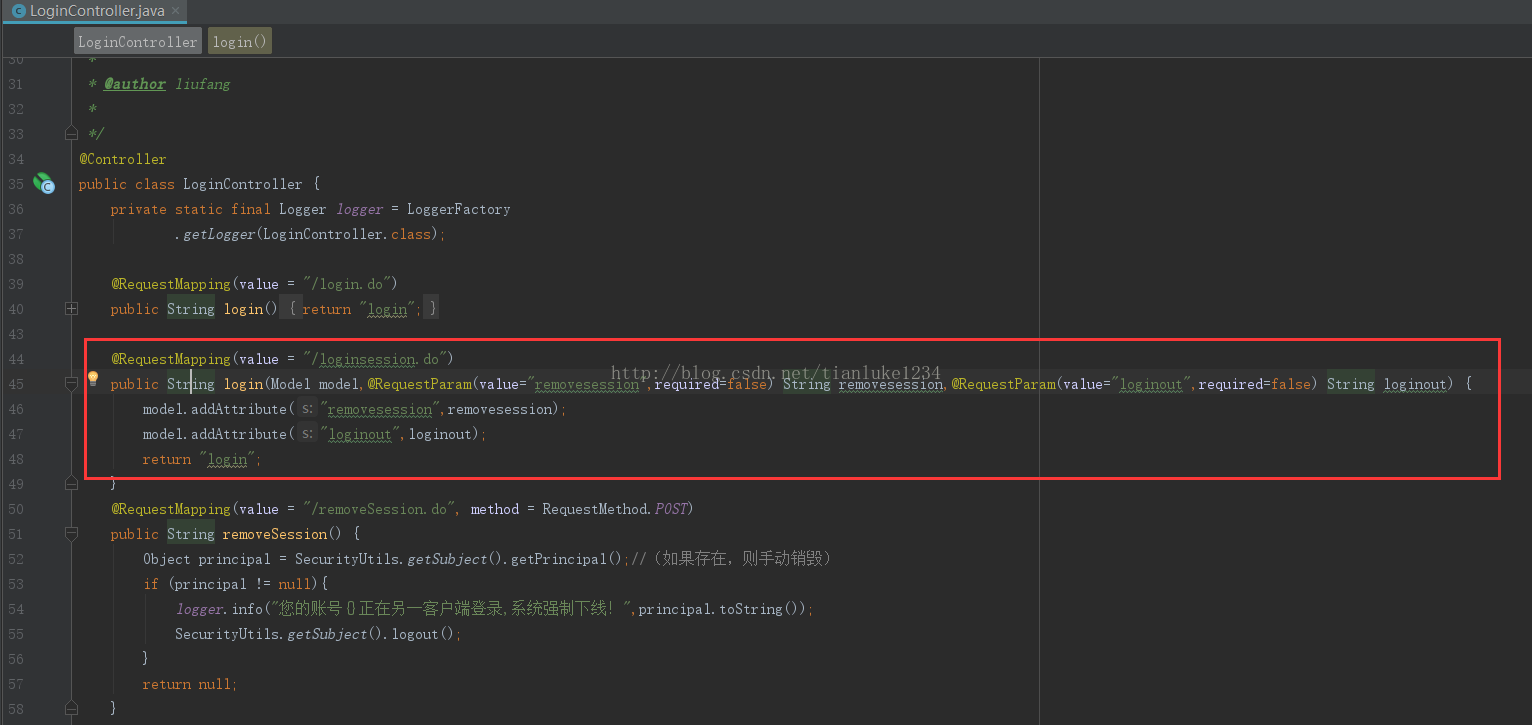Viewport: 1532px width, 725px height.
Task: Click the s: parameter hint on line 46
Action: pyautogui.click(x=308, y=409)
